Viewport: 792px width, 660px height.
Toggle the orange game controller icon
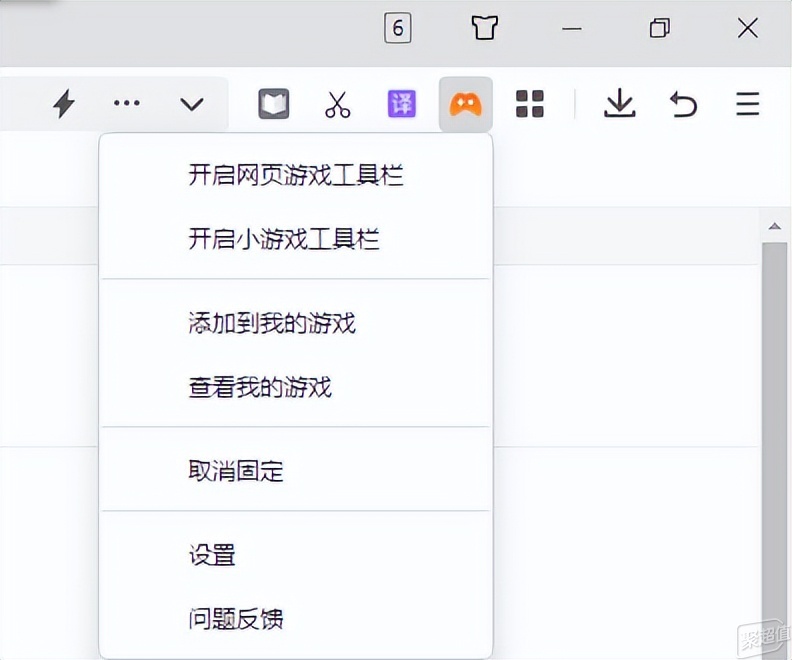coord(466,105)
